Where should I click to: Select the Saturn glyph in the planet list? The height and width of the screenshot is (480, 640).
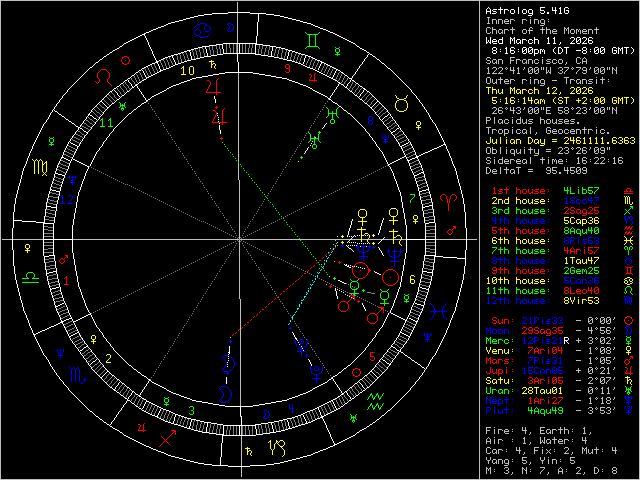[x=627, y=379]
